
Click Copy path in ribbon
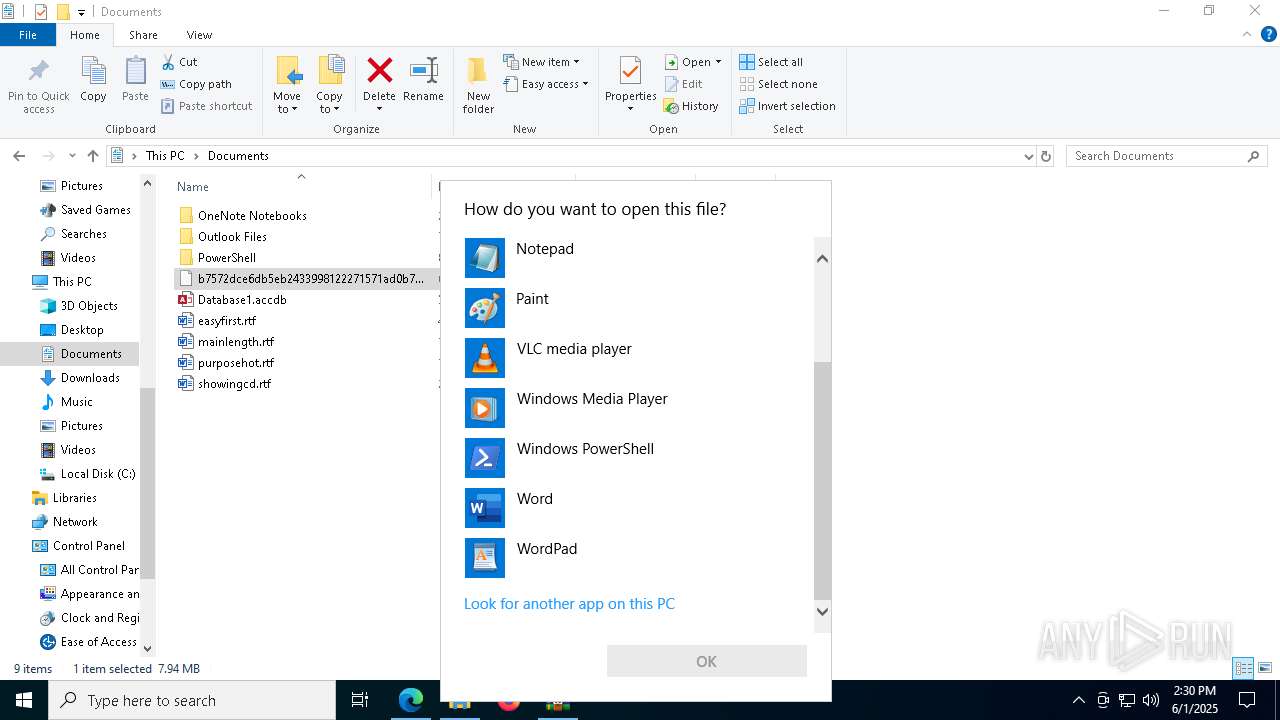tap(196, 84)
